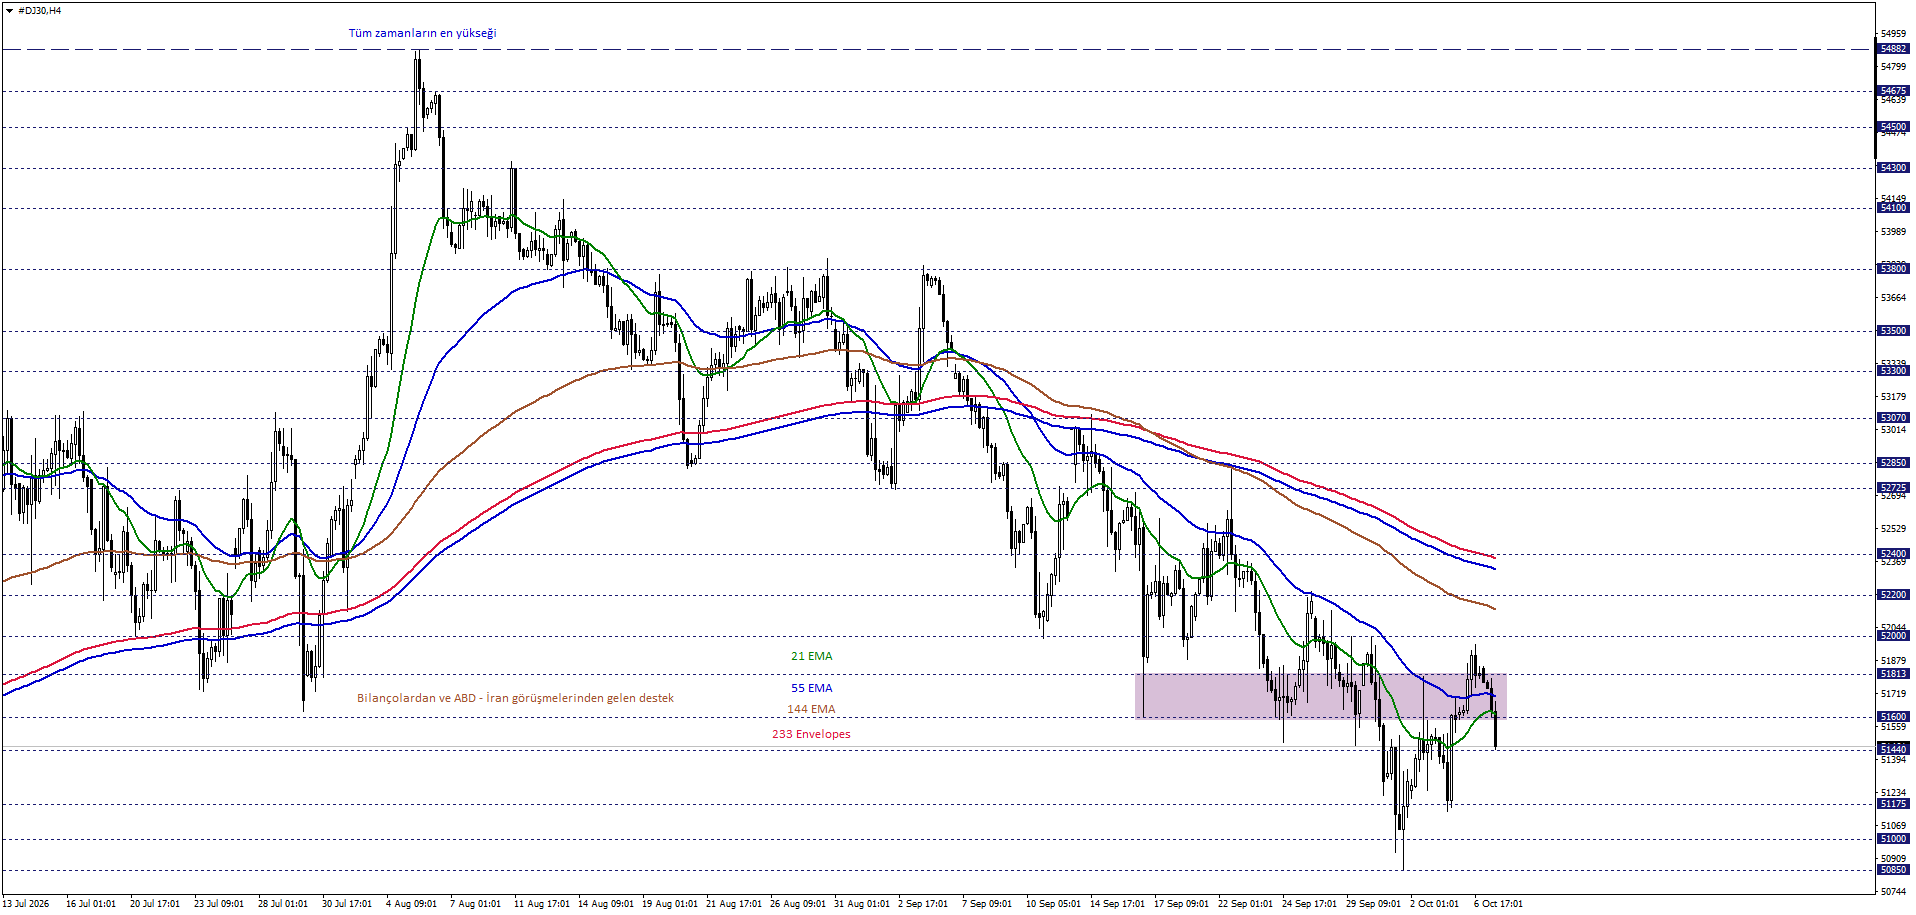Click the '6 Oct 17:01' time axis label
This screenshot has height=915, width=1916.
(1498, 904)
